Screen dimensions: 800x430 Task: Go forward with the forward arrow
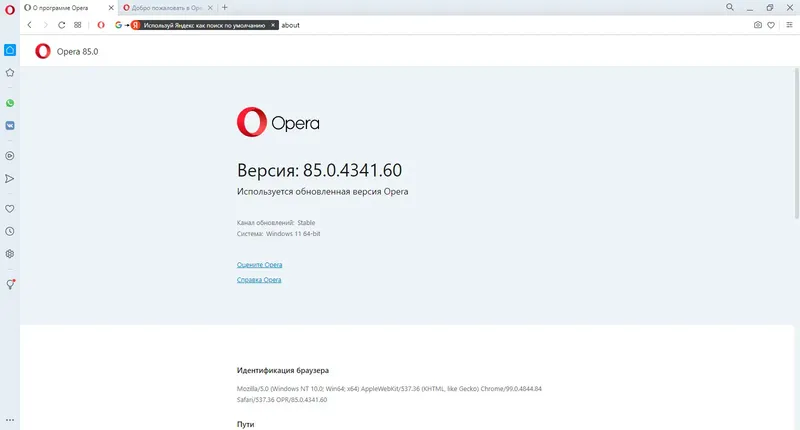tap(45, 25)
